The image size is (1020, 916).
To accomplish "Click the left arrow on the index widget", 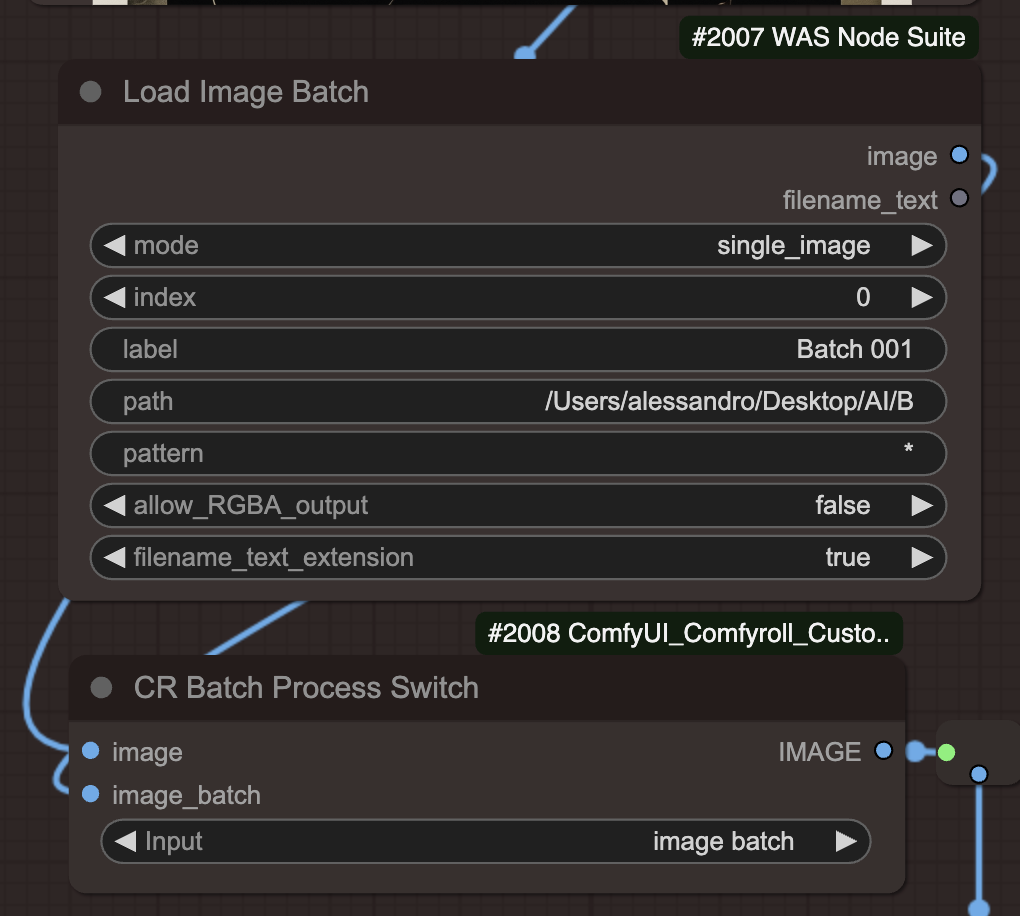I will (113, 297).
